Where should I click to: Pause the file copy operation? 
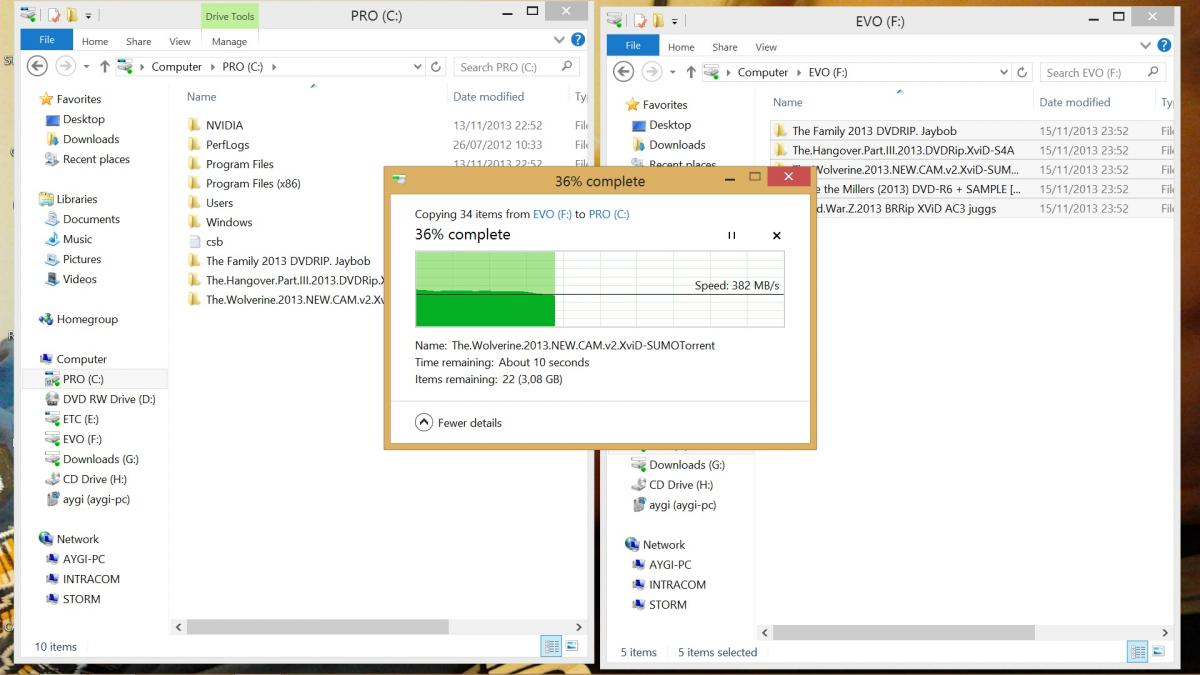(732, 236)
